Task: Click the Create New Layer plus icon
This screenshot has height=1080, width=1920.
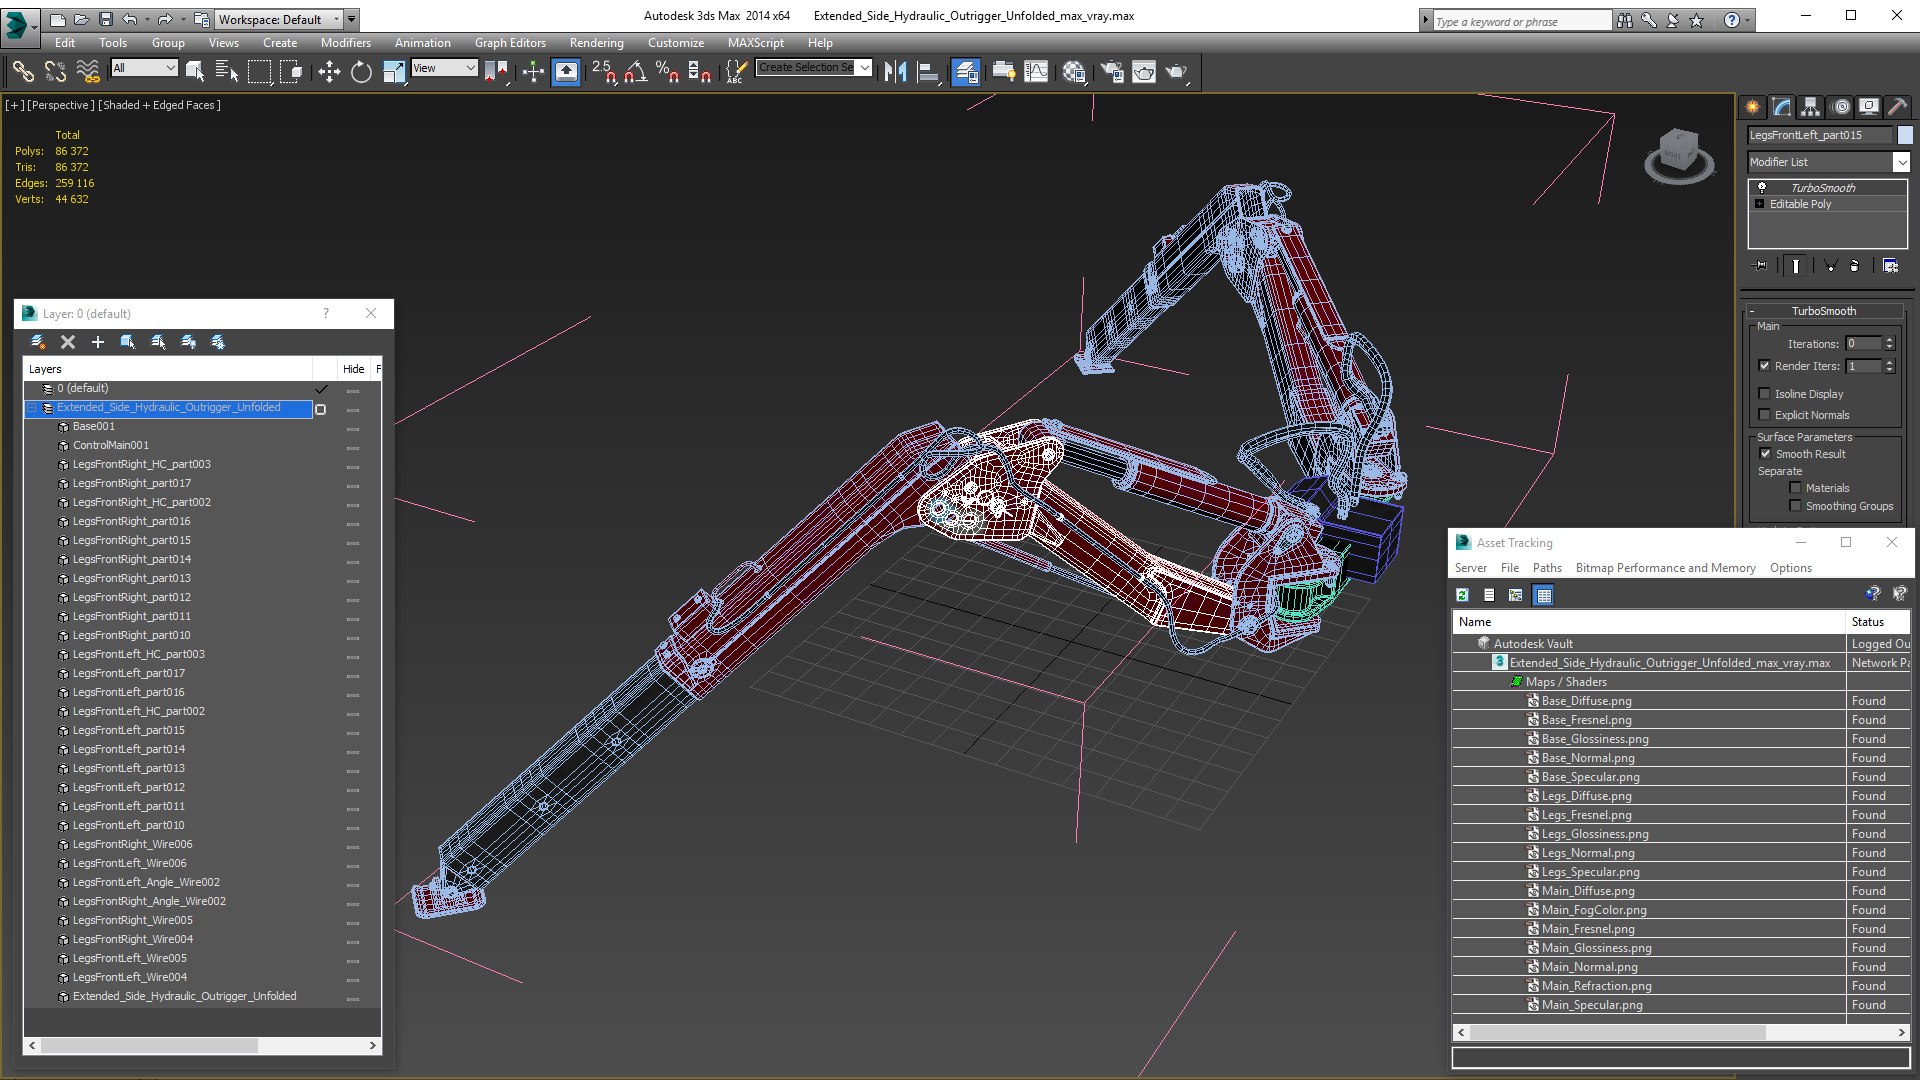Action: [x=98, y=342]
